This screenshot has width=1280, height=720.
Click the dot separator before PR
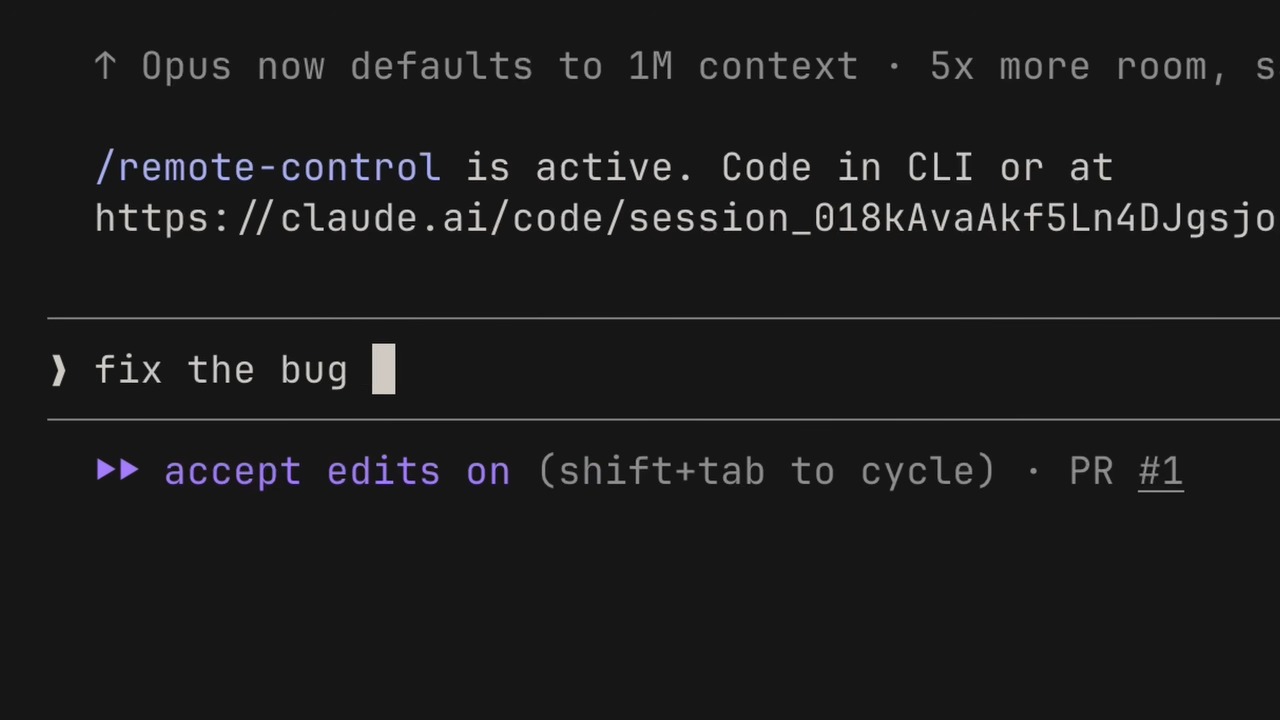click(1034, 471)
